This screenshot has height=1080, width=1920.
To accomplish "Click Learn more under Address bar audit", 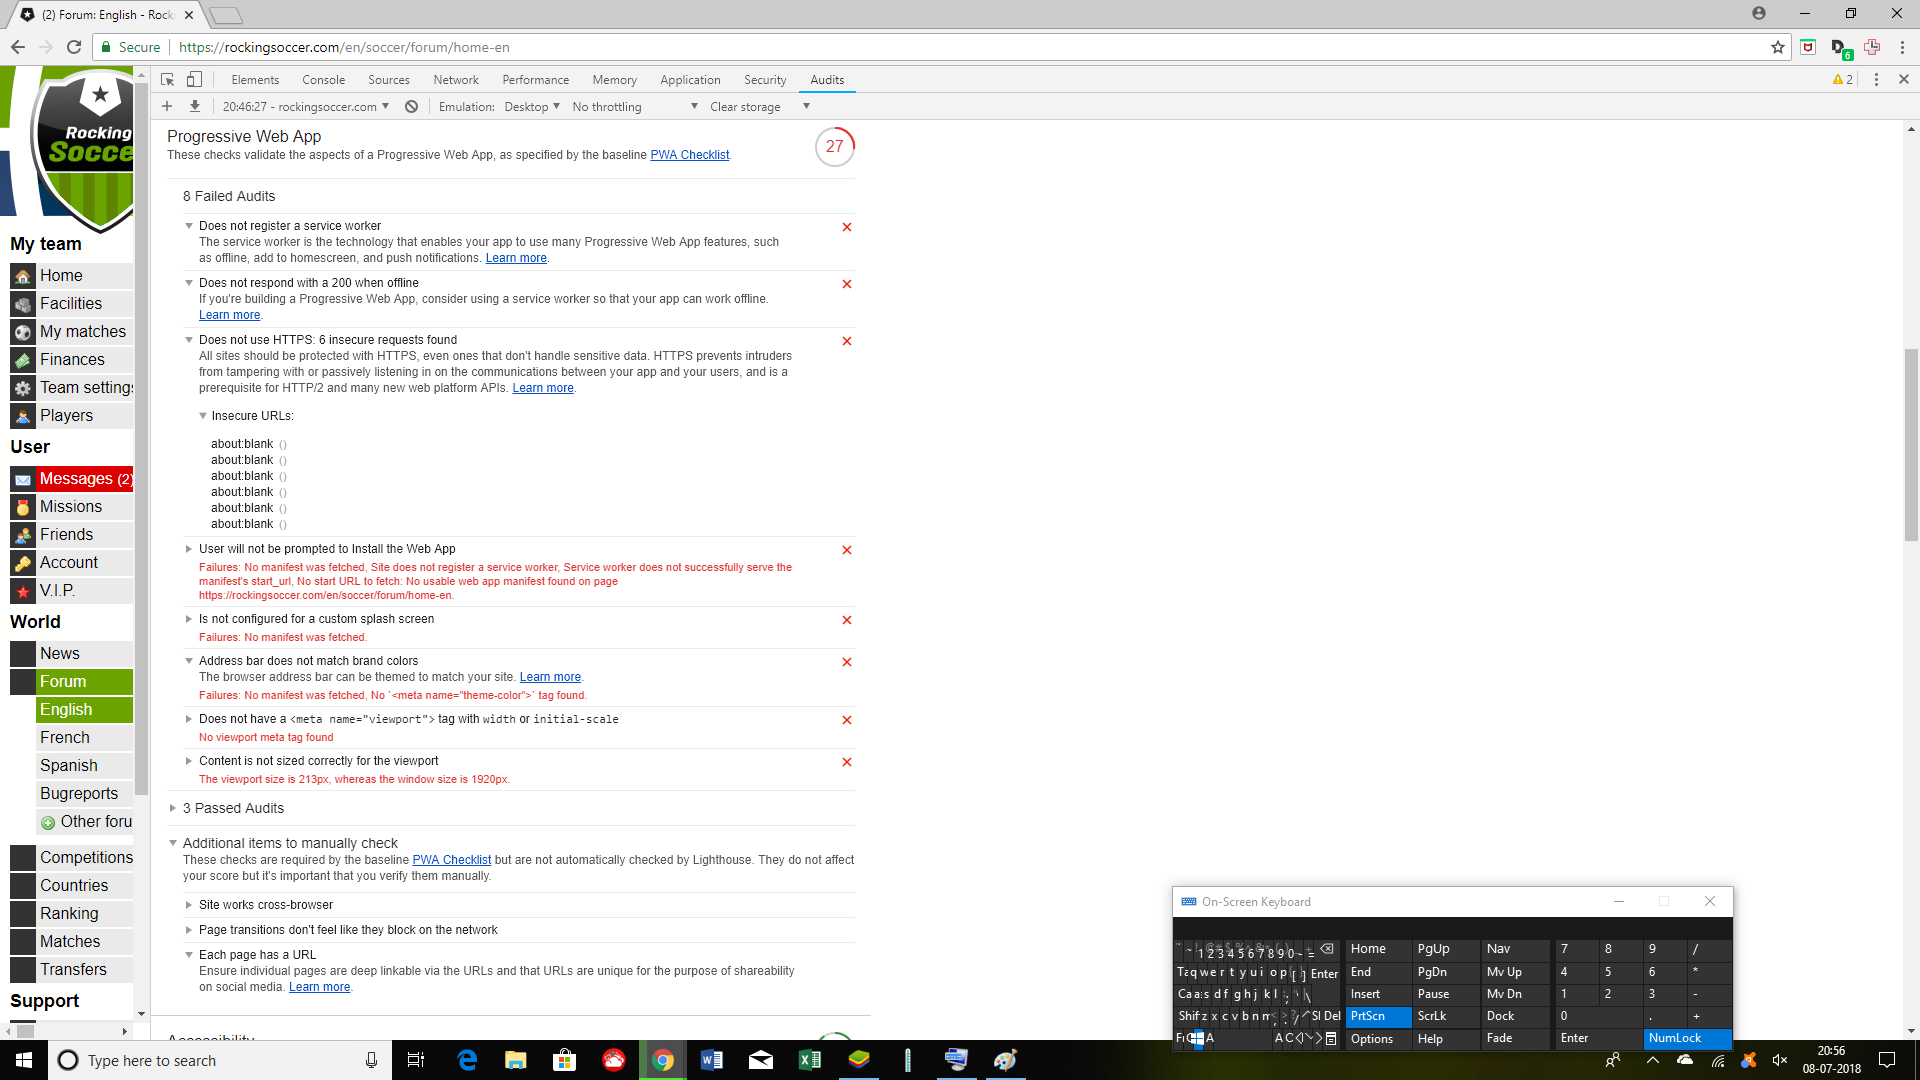I will click(x=550, y=677).
